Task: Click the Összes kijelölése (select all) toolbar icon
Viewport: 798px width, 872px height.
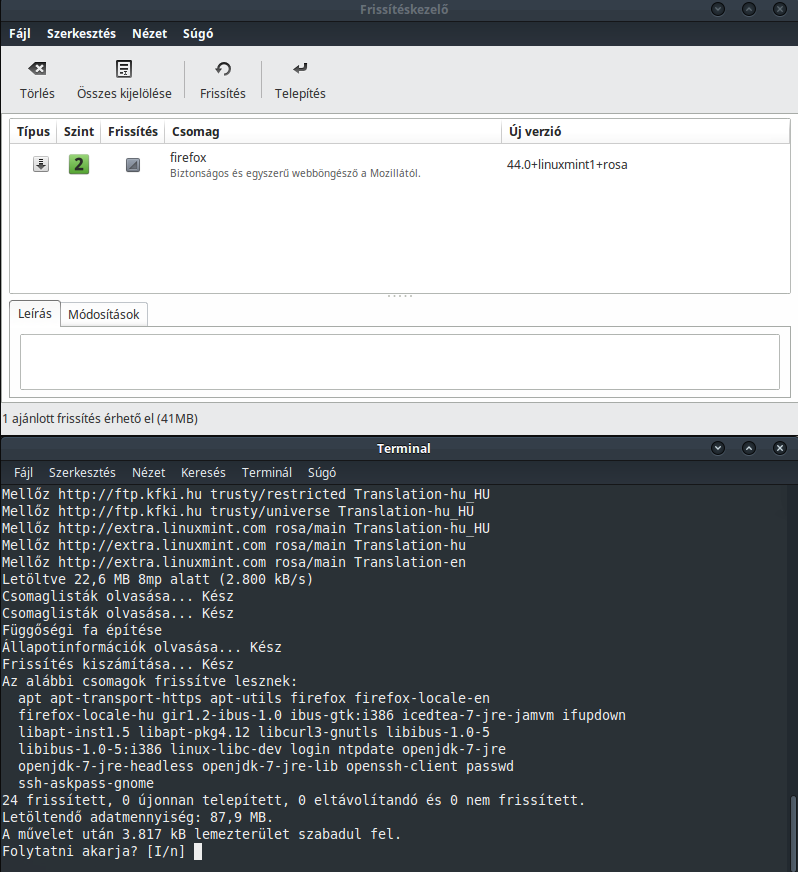Action: [x=124, y=69]
